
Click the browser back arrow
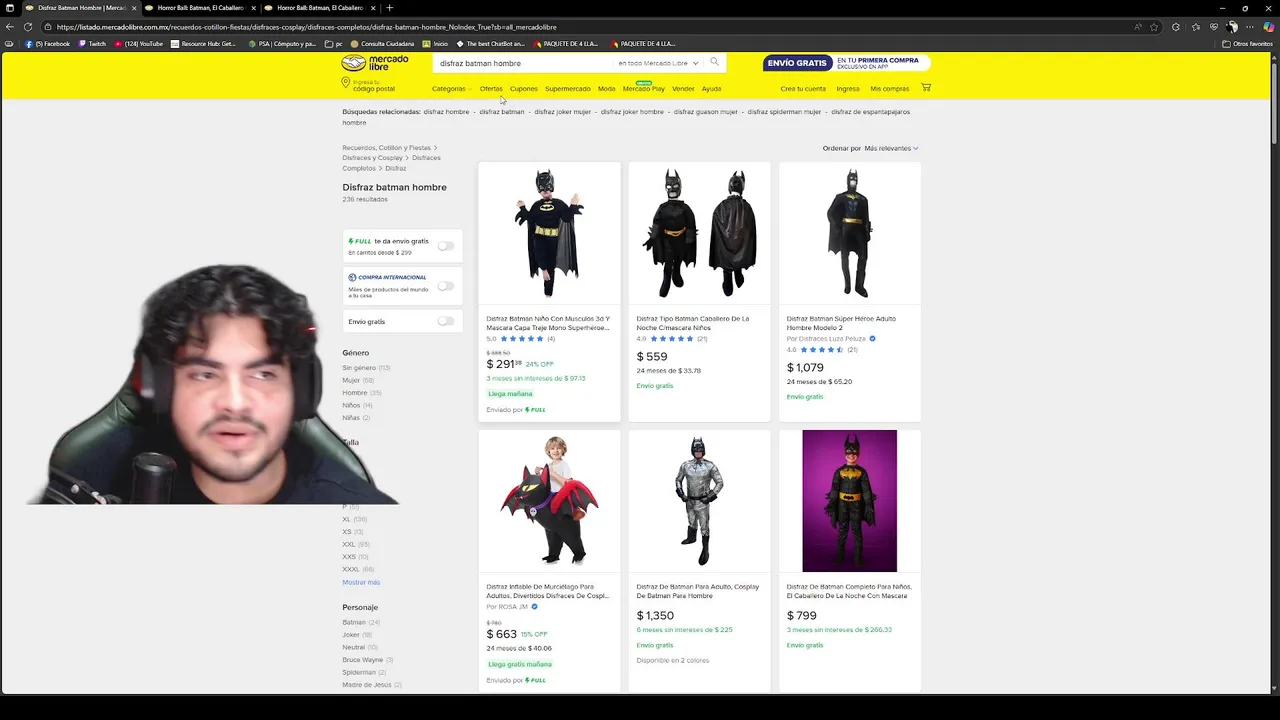tap(10, 27)
